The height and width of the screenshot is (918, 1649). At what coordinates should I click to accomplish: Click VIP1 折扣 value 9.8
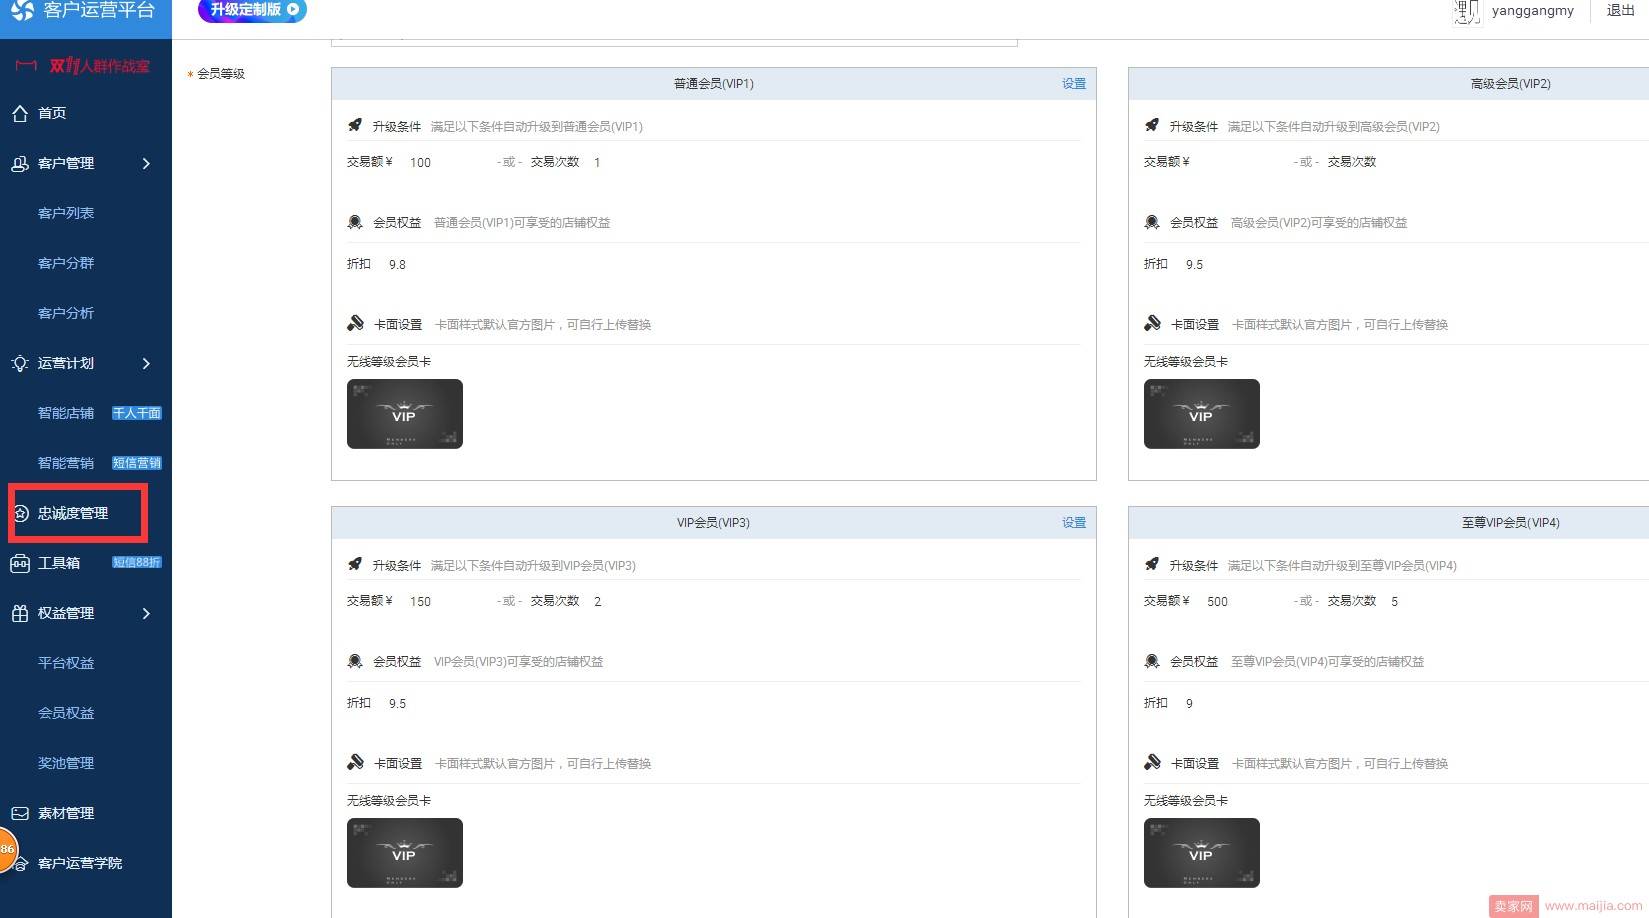(397, 265)
